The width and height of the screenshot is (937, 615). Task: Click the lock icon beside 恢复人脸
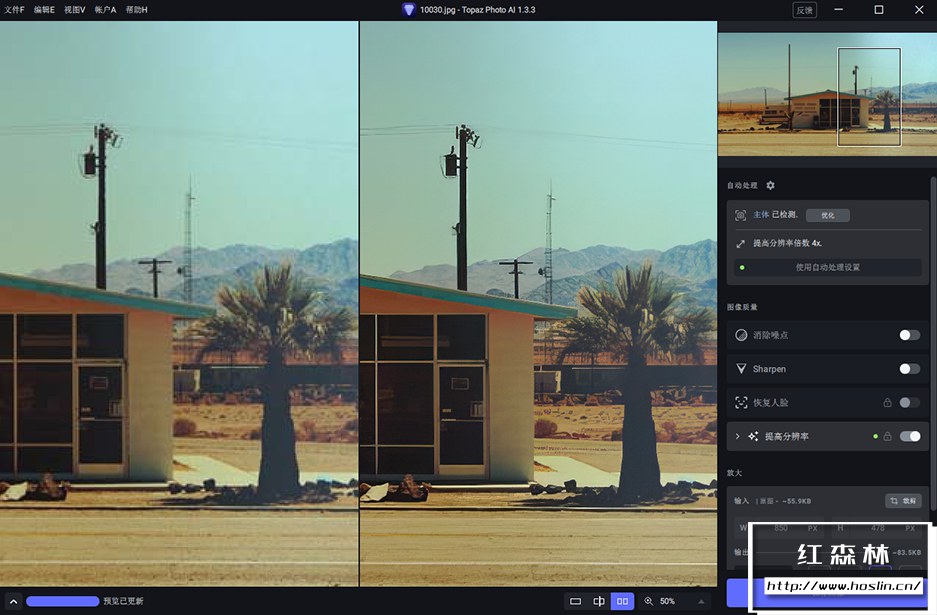(x=887, y=402)
